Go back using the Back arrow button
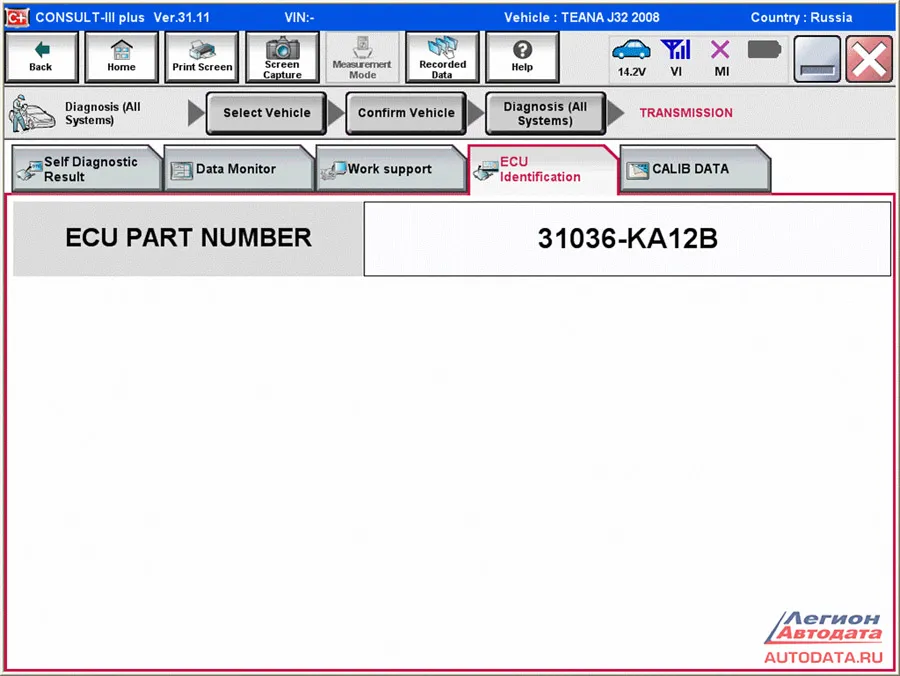Viewport: 900px width, 676px height. 41,57
